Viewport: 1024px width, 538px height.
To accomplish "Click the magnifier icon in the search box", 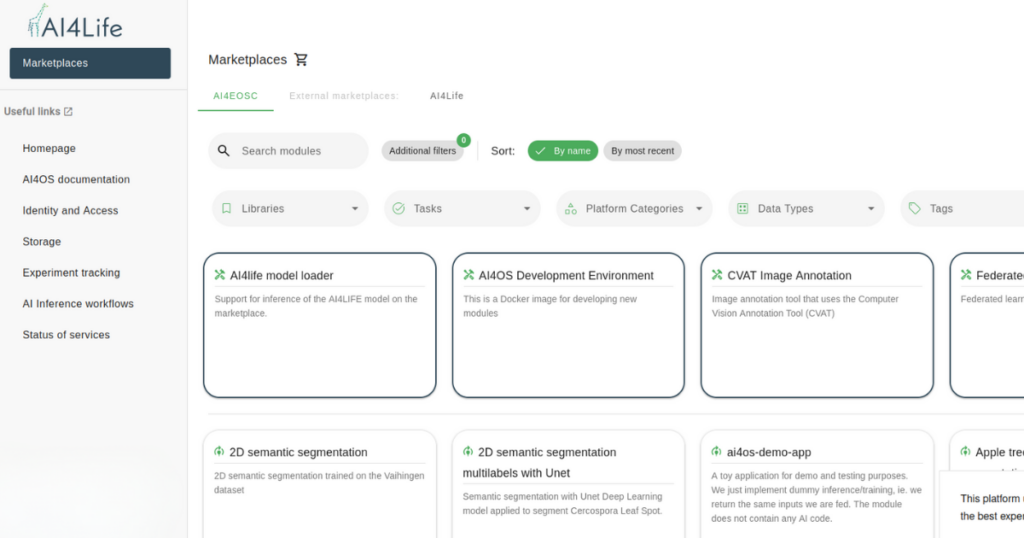I will pos(223,151).
